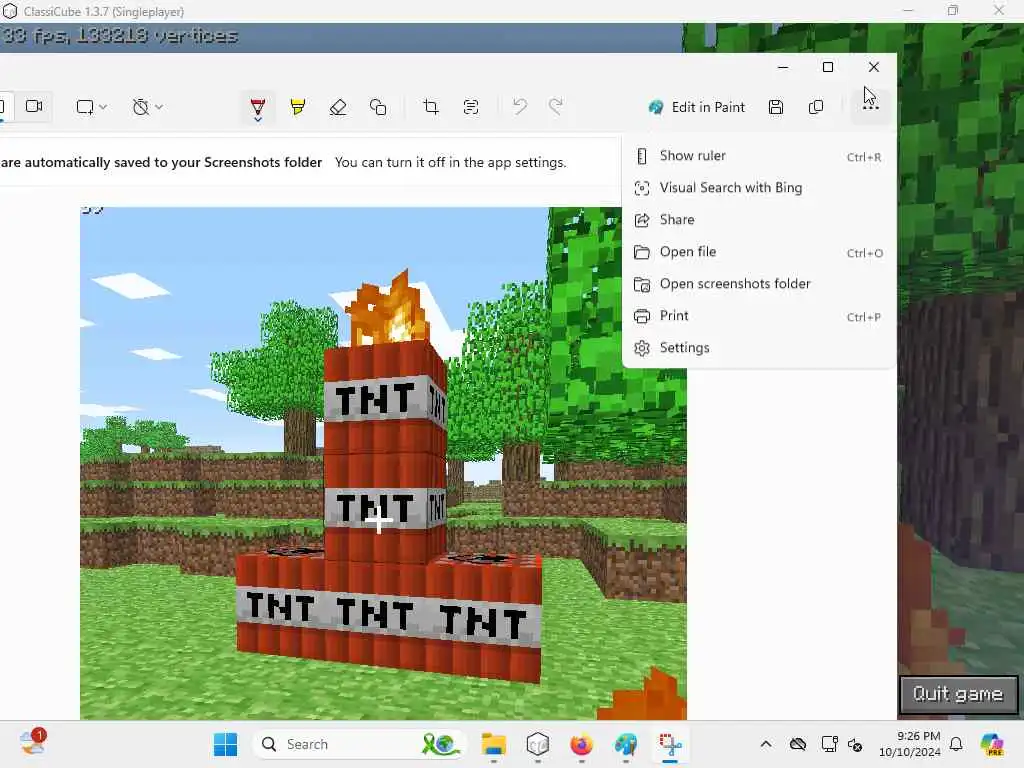Open the shapes tool
The image size is (1024, 768).
[378, 106]
